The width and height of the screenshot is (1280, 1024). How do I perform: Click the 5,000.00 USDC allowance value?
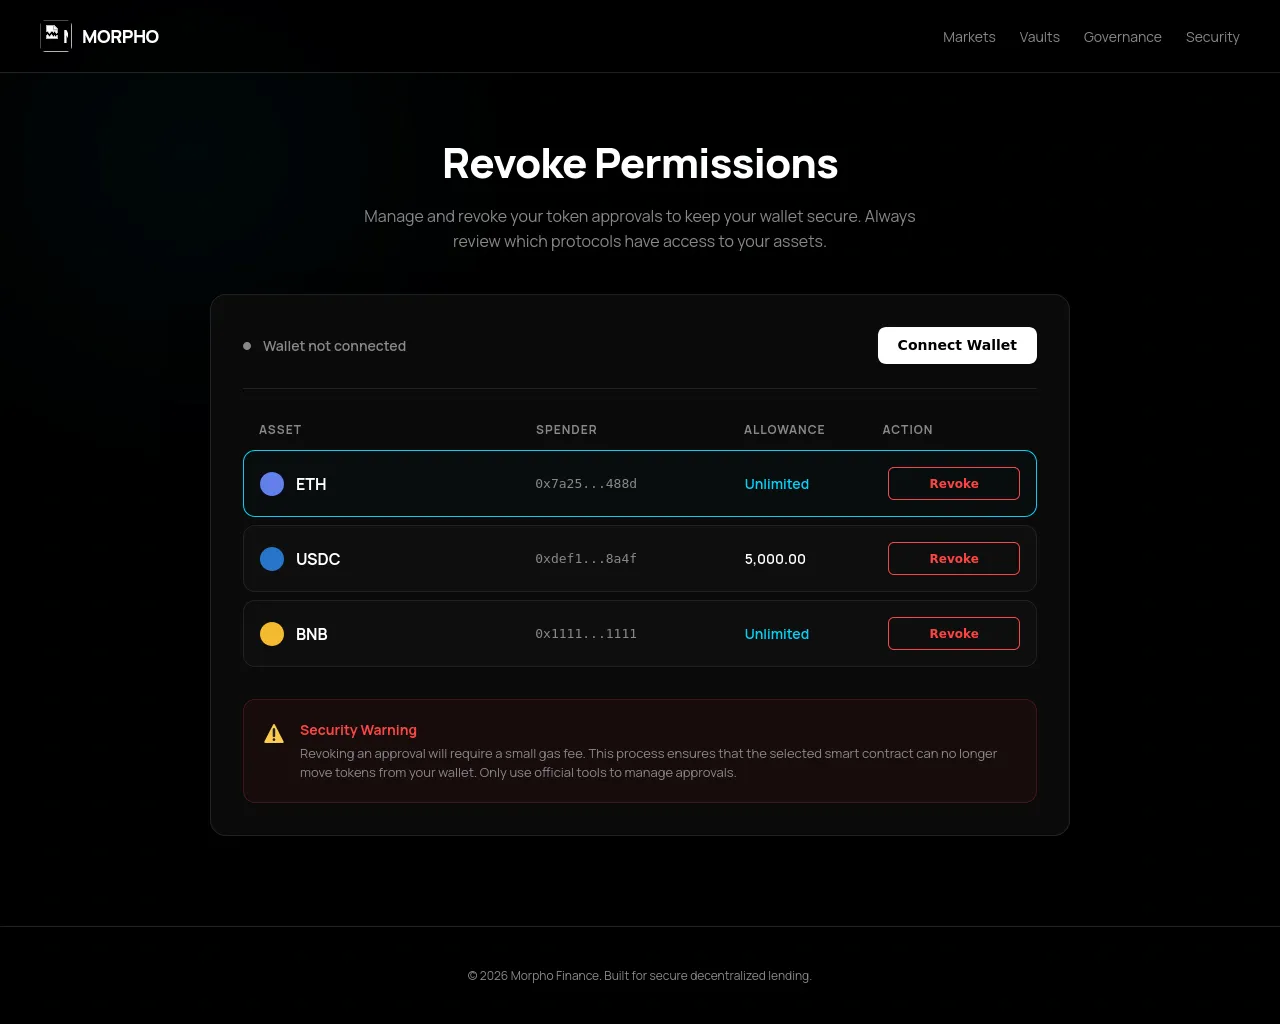pyautogui.click(x=775, y=559)
